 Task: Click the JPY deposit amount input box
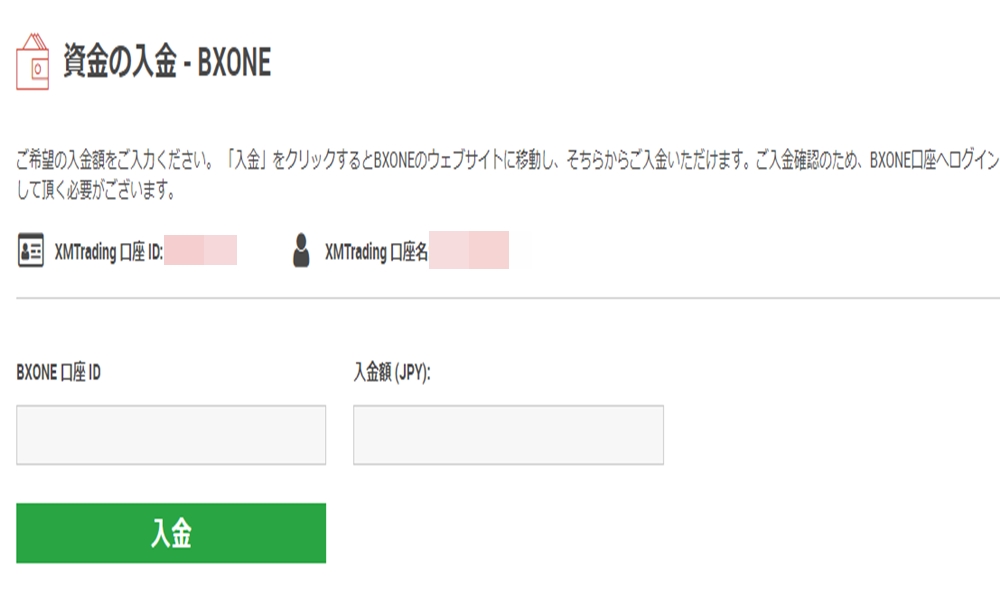click(x=508, y=434)
